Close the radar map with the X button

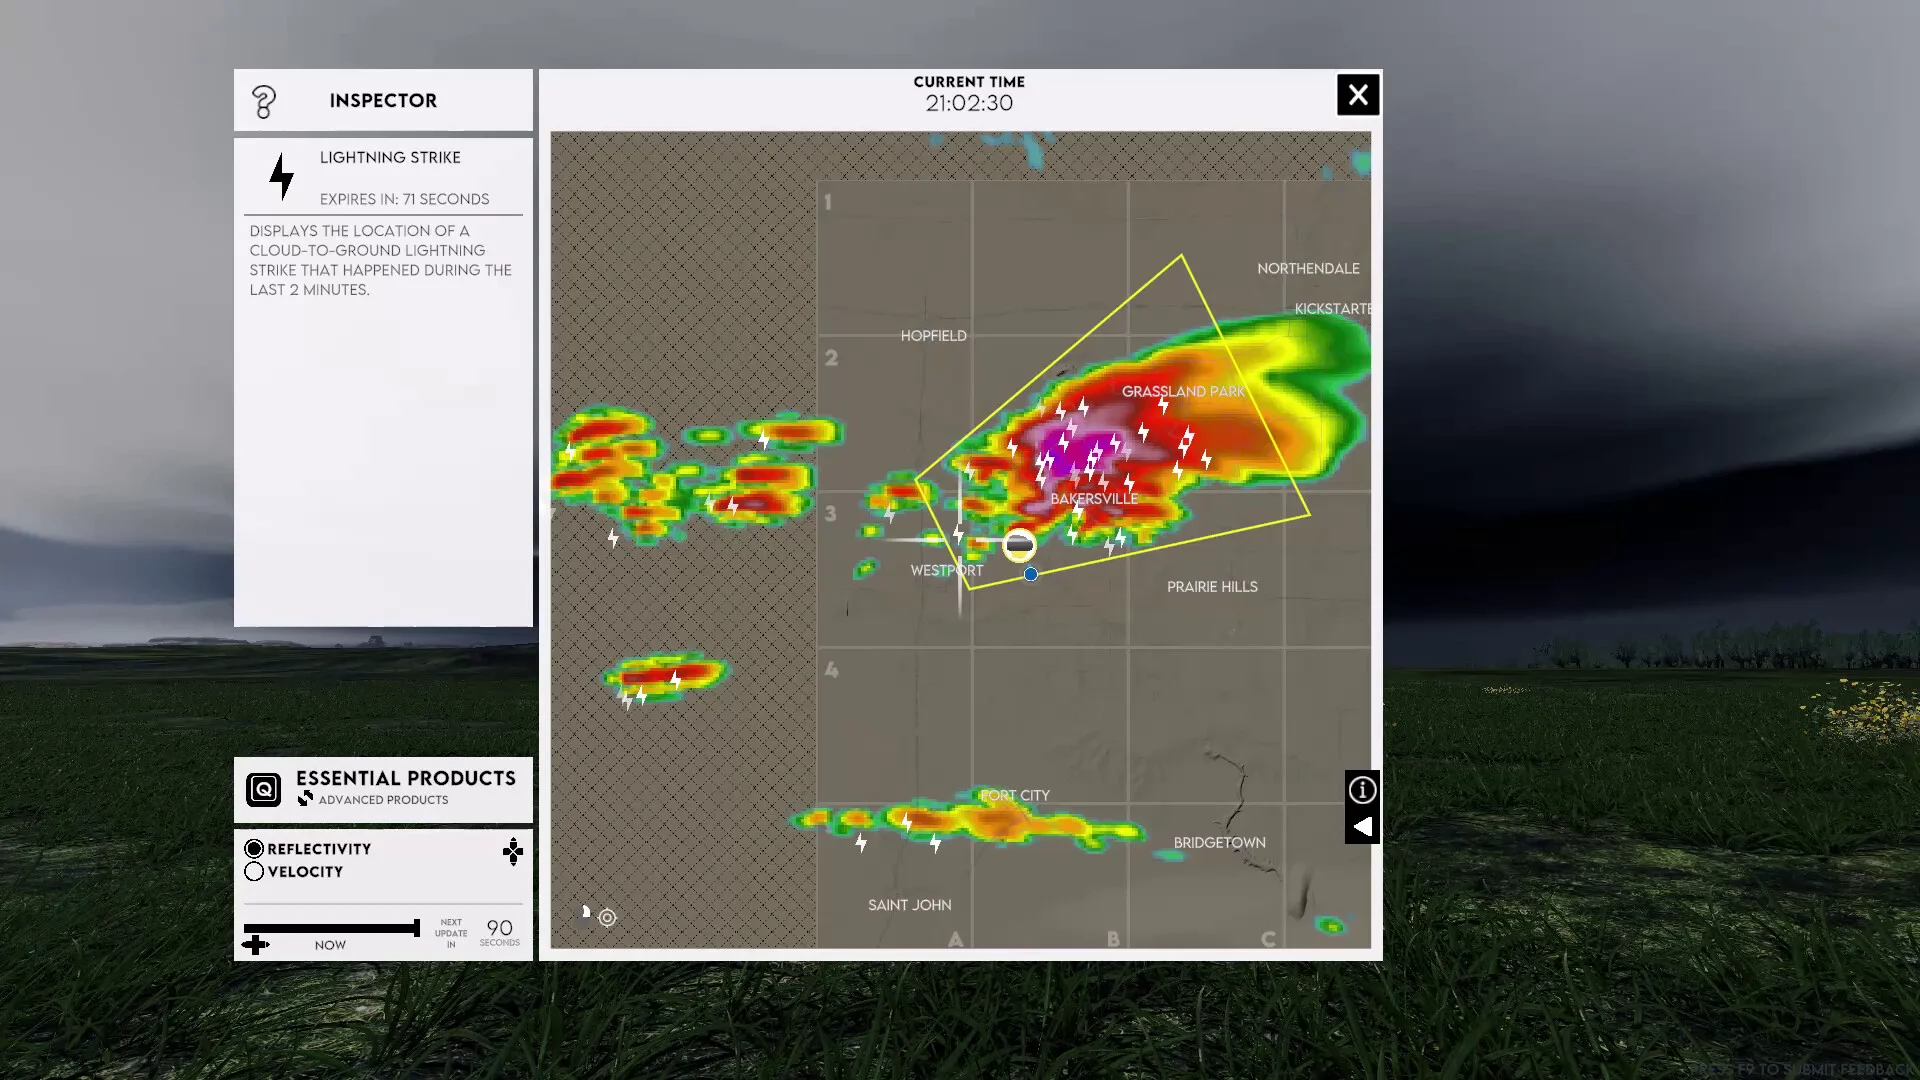1358,94
